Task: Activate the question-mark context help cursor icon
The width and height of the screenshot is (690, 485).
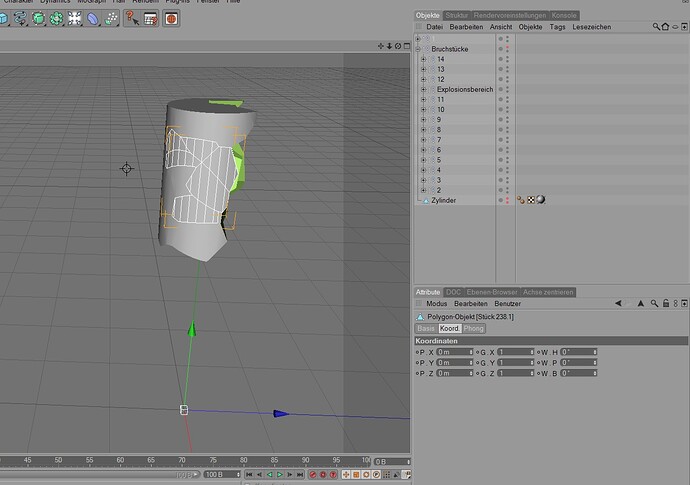Action: pos(132,18)
